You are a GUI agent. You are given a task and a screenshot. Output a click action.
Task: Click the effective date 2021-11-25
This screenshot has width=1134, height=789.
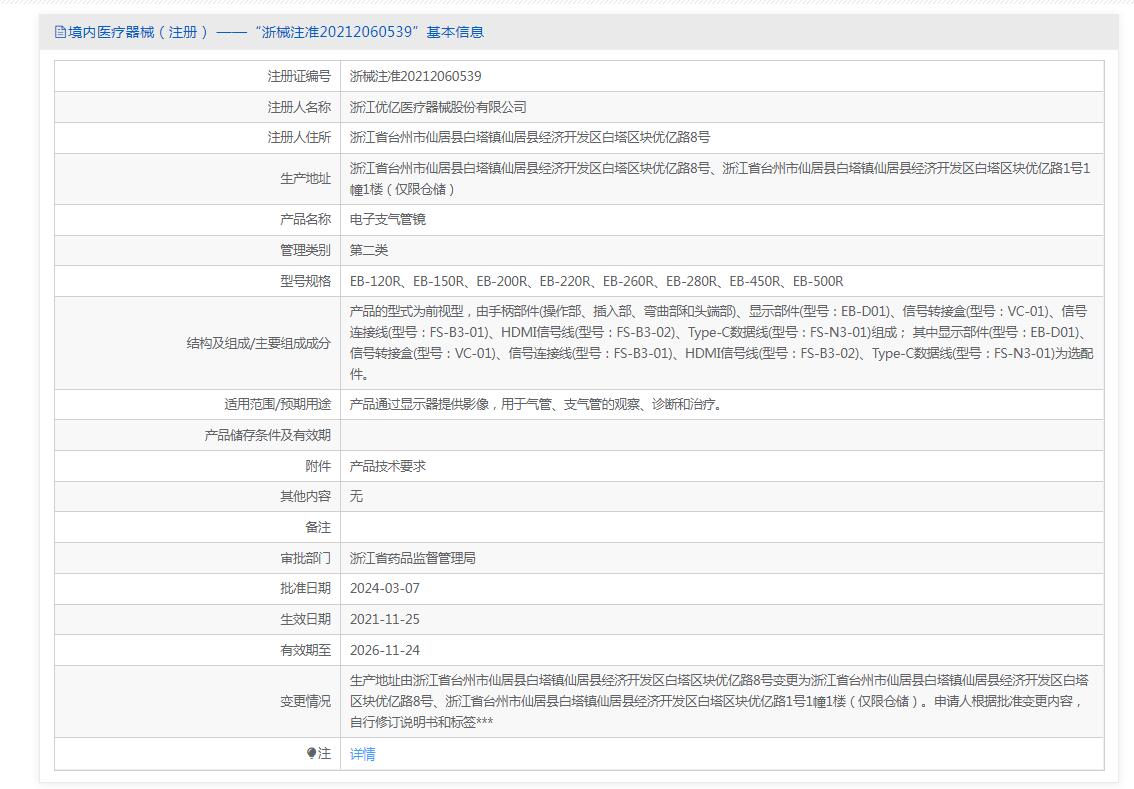coord(385,619)
